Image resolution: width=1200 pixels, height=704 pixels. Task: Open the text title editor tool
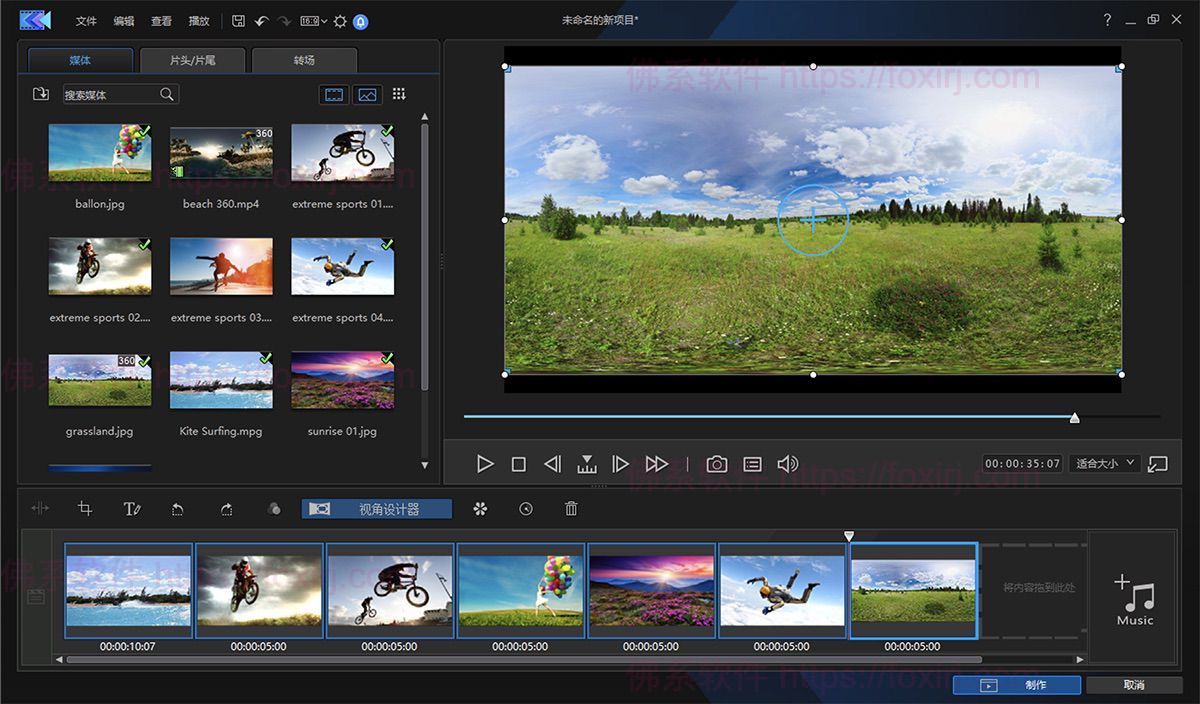click(x=132, y=509)
